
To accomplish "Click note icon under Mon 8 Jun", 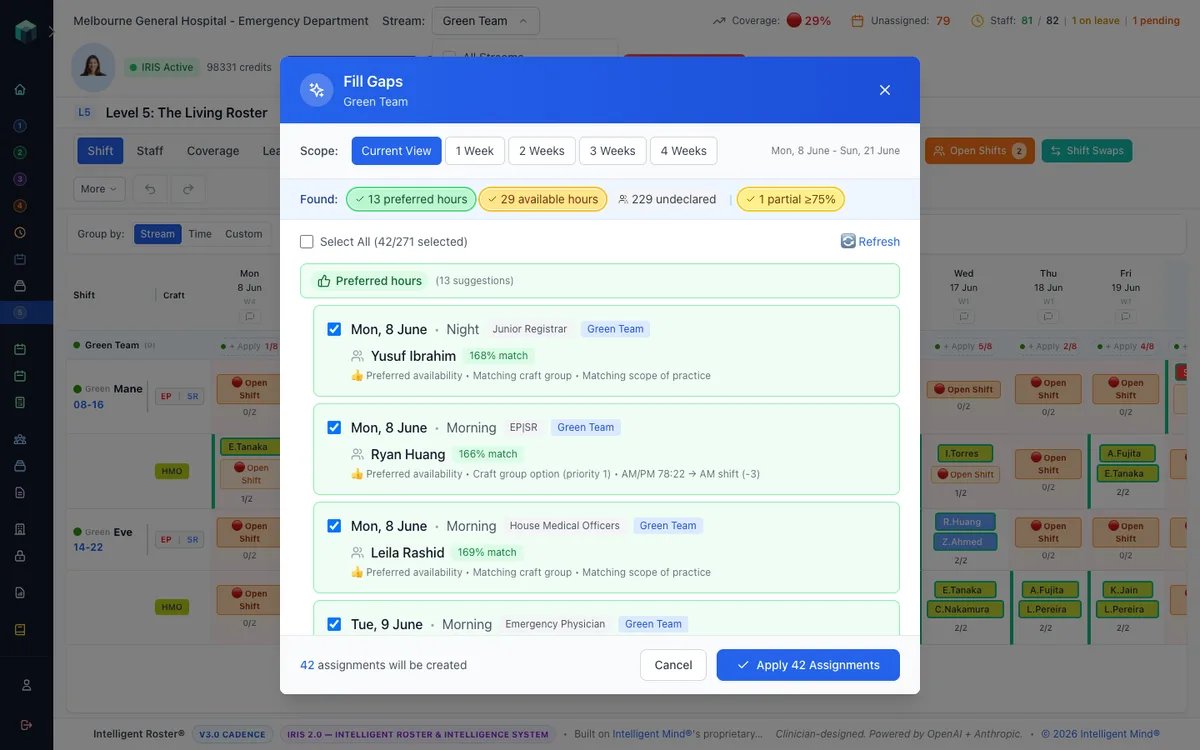I will click(249, 316).
